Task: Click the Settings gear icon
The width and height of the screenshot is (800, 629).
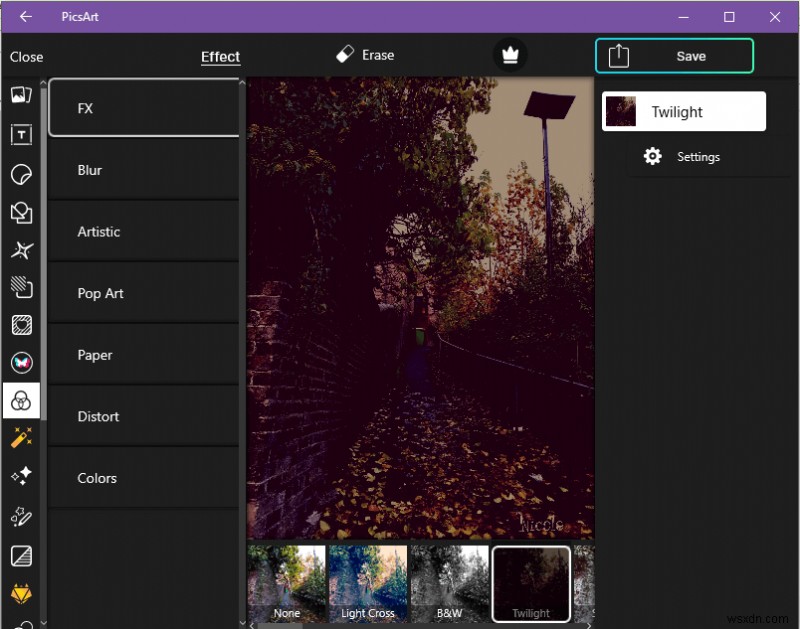Action: [653, 156]
